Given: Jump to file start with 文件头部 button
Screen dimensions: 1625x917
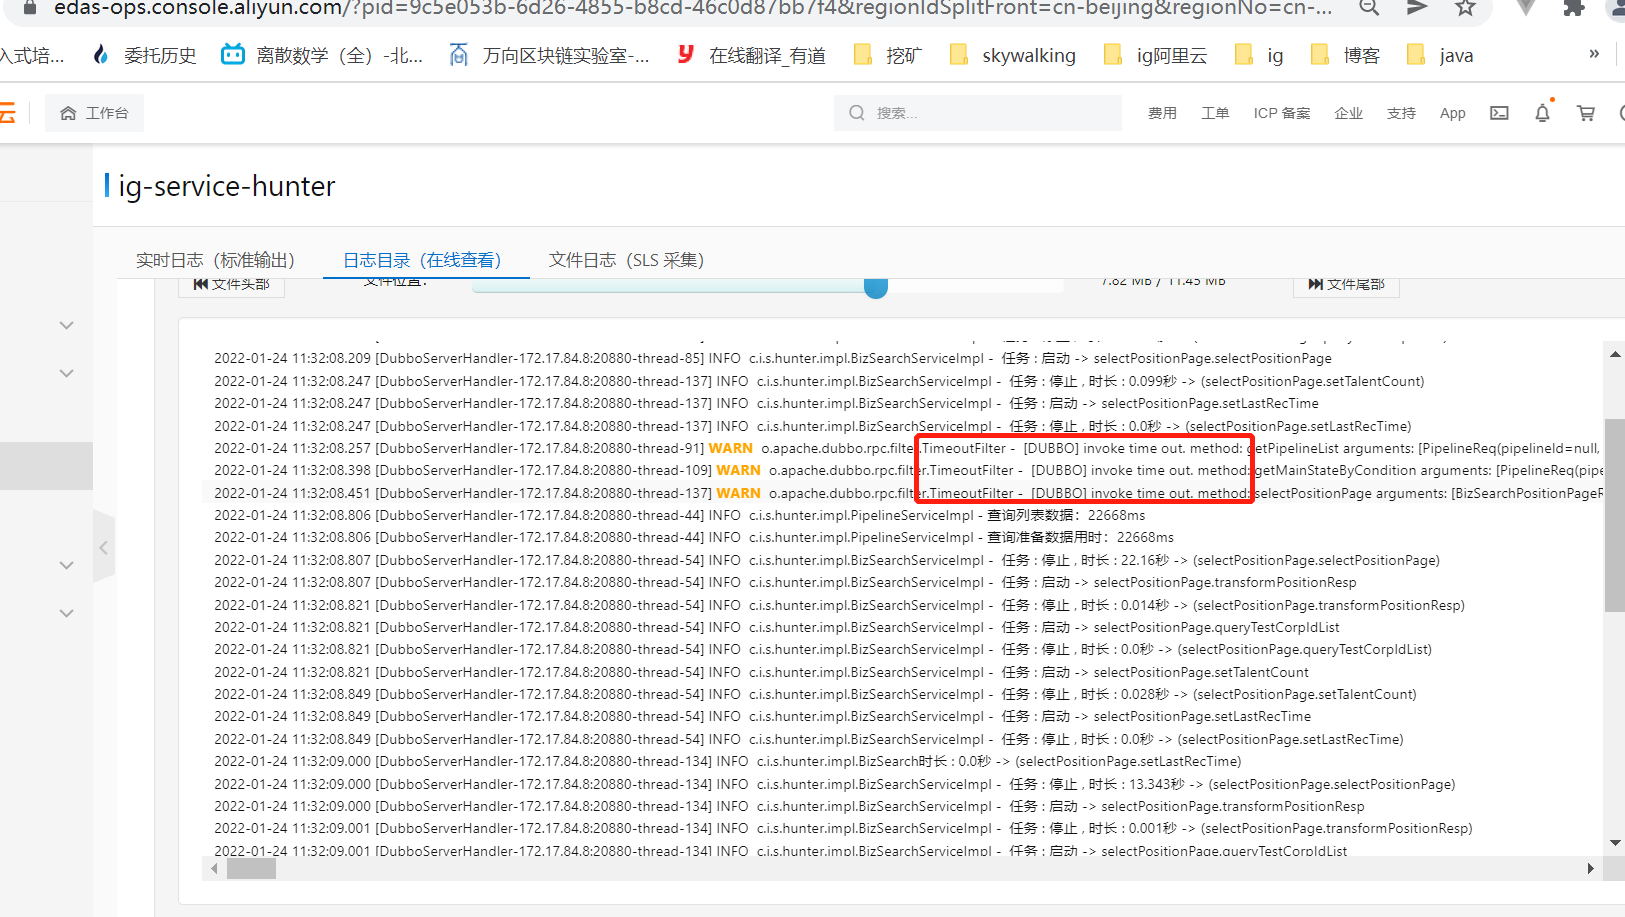Looking at the screenshot, I should [x=232, y=285].
